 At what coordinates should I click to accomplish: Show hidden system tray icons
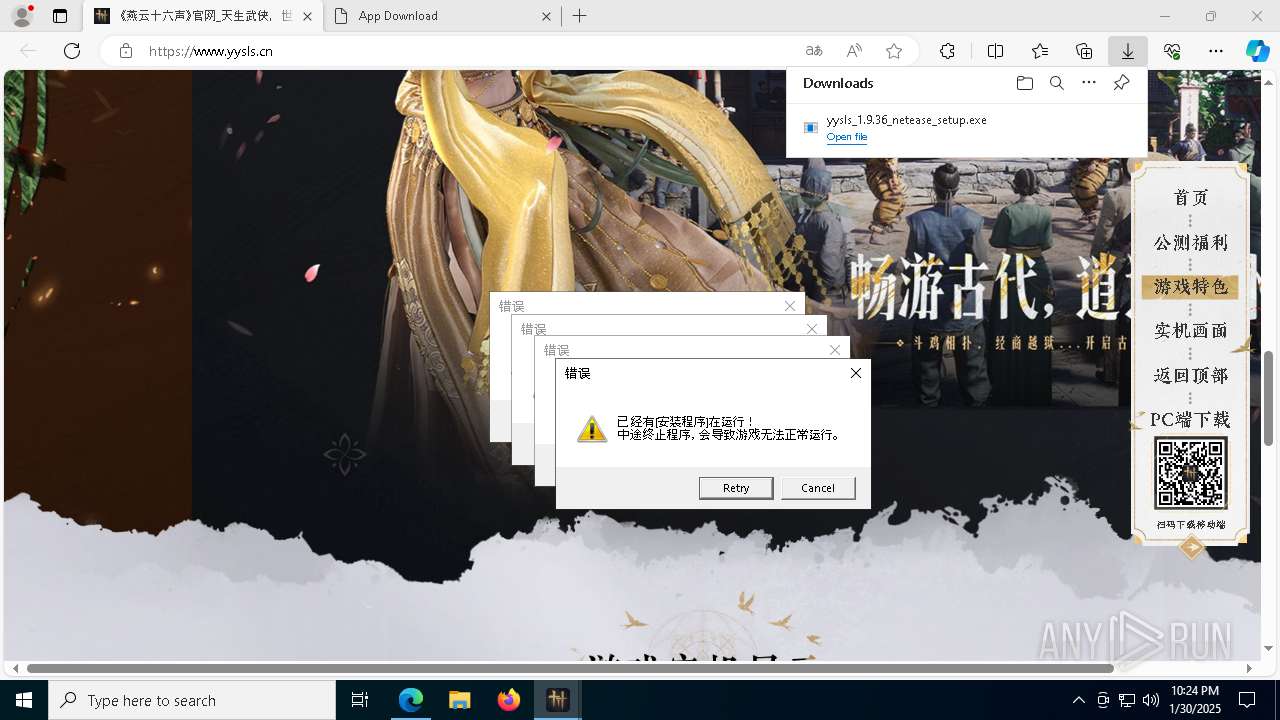[x=1078, y=700]
